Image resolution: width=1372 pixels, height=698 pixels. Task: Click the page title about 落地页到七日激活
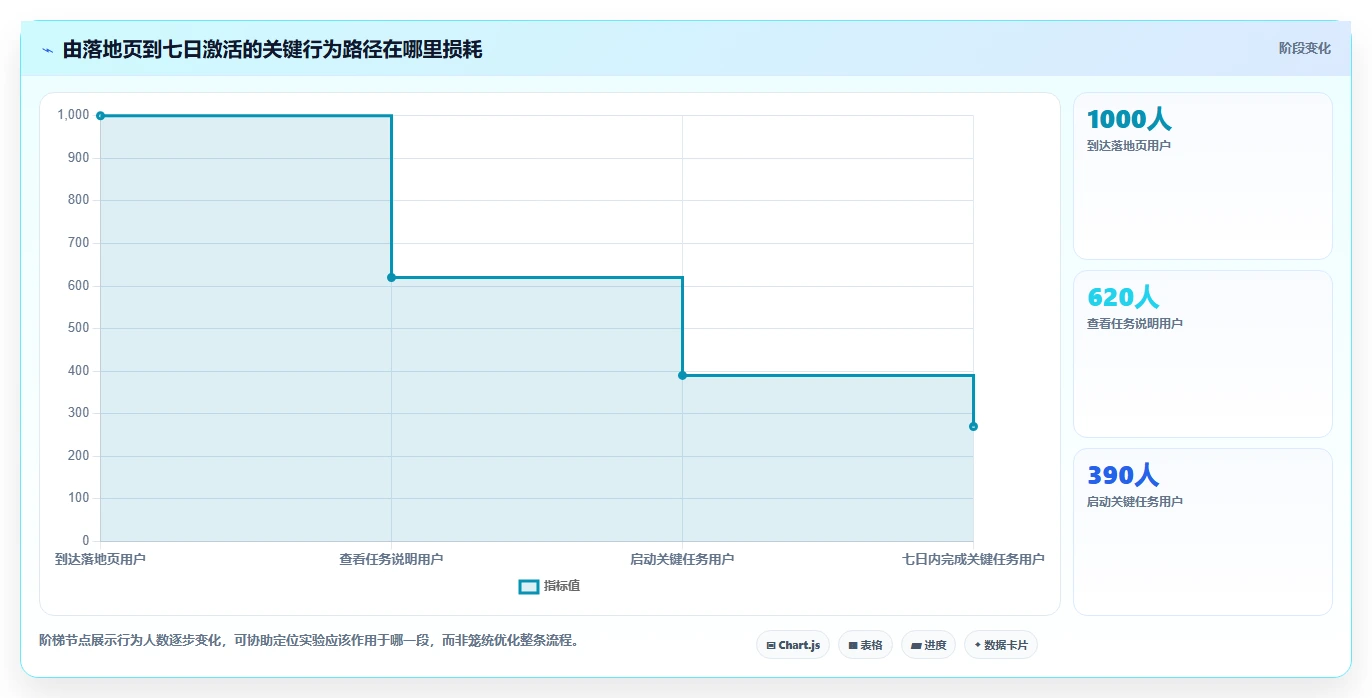click(x=272, y=49)
